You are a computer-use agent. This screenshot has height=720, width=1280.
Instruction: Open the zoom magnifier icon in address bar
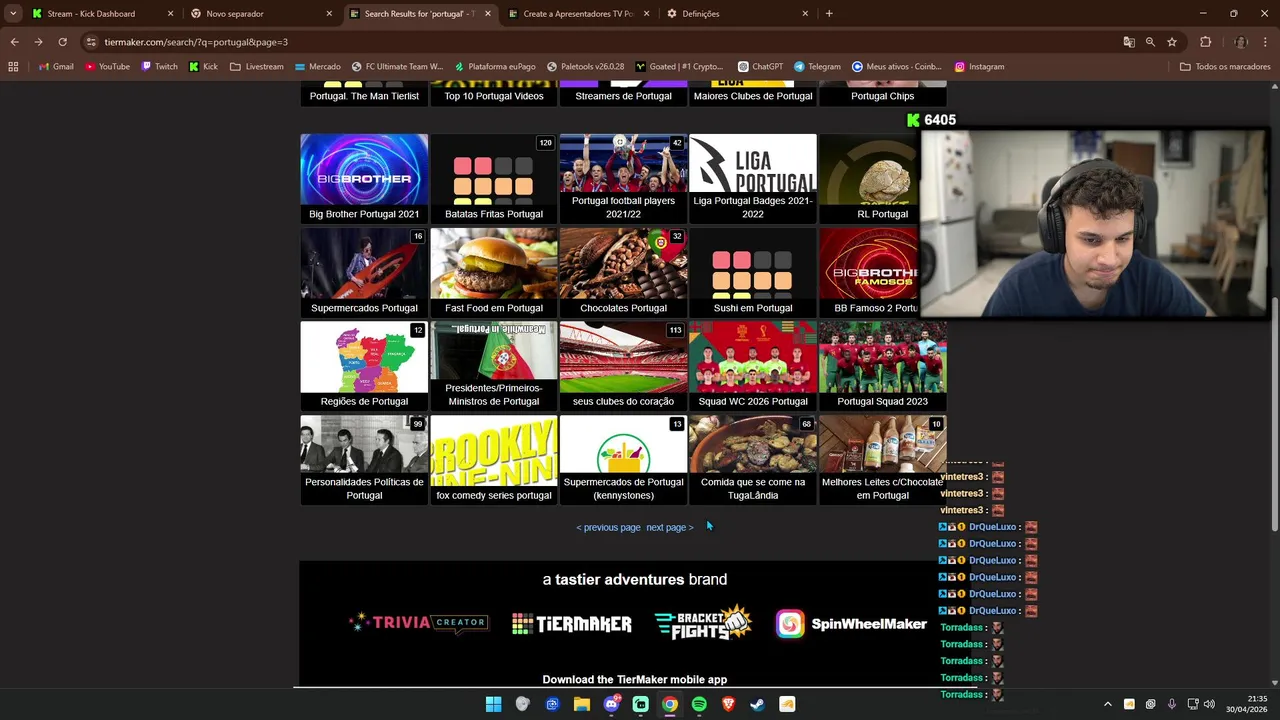coord(1150,42)
